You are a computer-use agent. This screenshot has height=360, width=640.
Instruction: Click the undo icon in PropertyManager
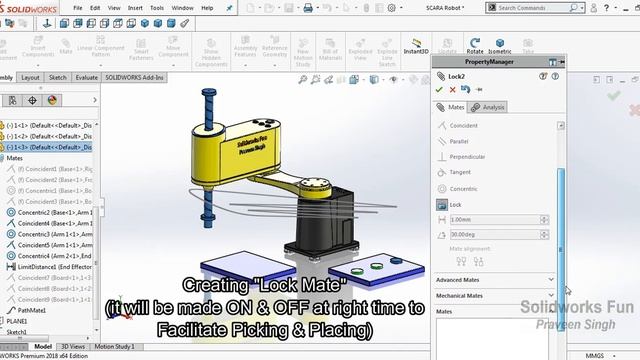coord(465,89)
